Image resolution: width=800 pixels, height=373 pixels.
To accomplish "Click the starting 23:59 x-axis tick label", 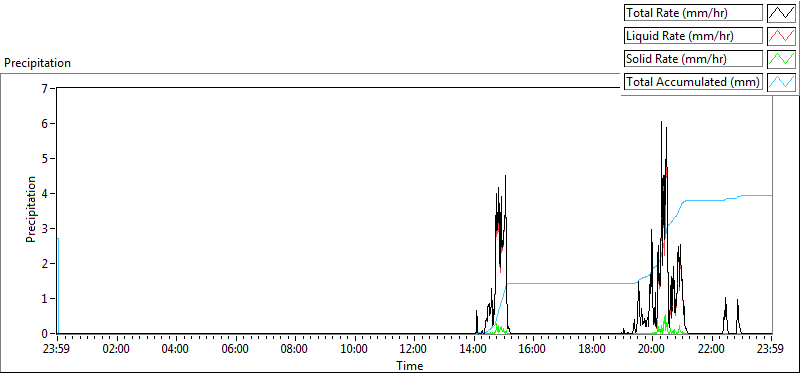I will point(57,350).
